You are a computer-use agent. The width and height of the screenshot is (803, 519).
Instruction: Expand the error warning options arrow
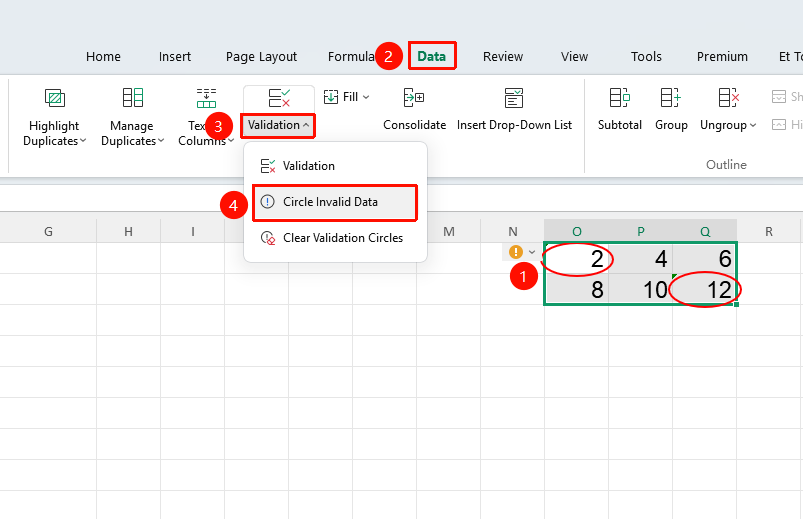click(532, 252)
